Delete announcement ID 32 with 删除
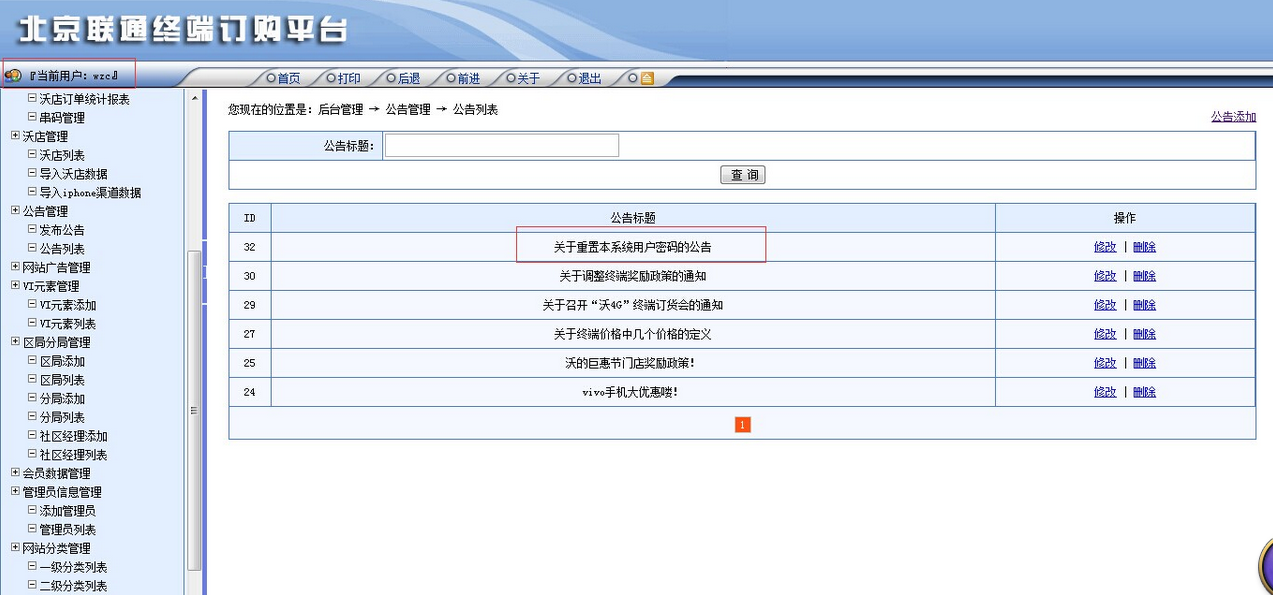 [x=1144, y=247]
